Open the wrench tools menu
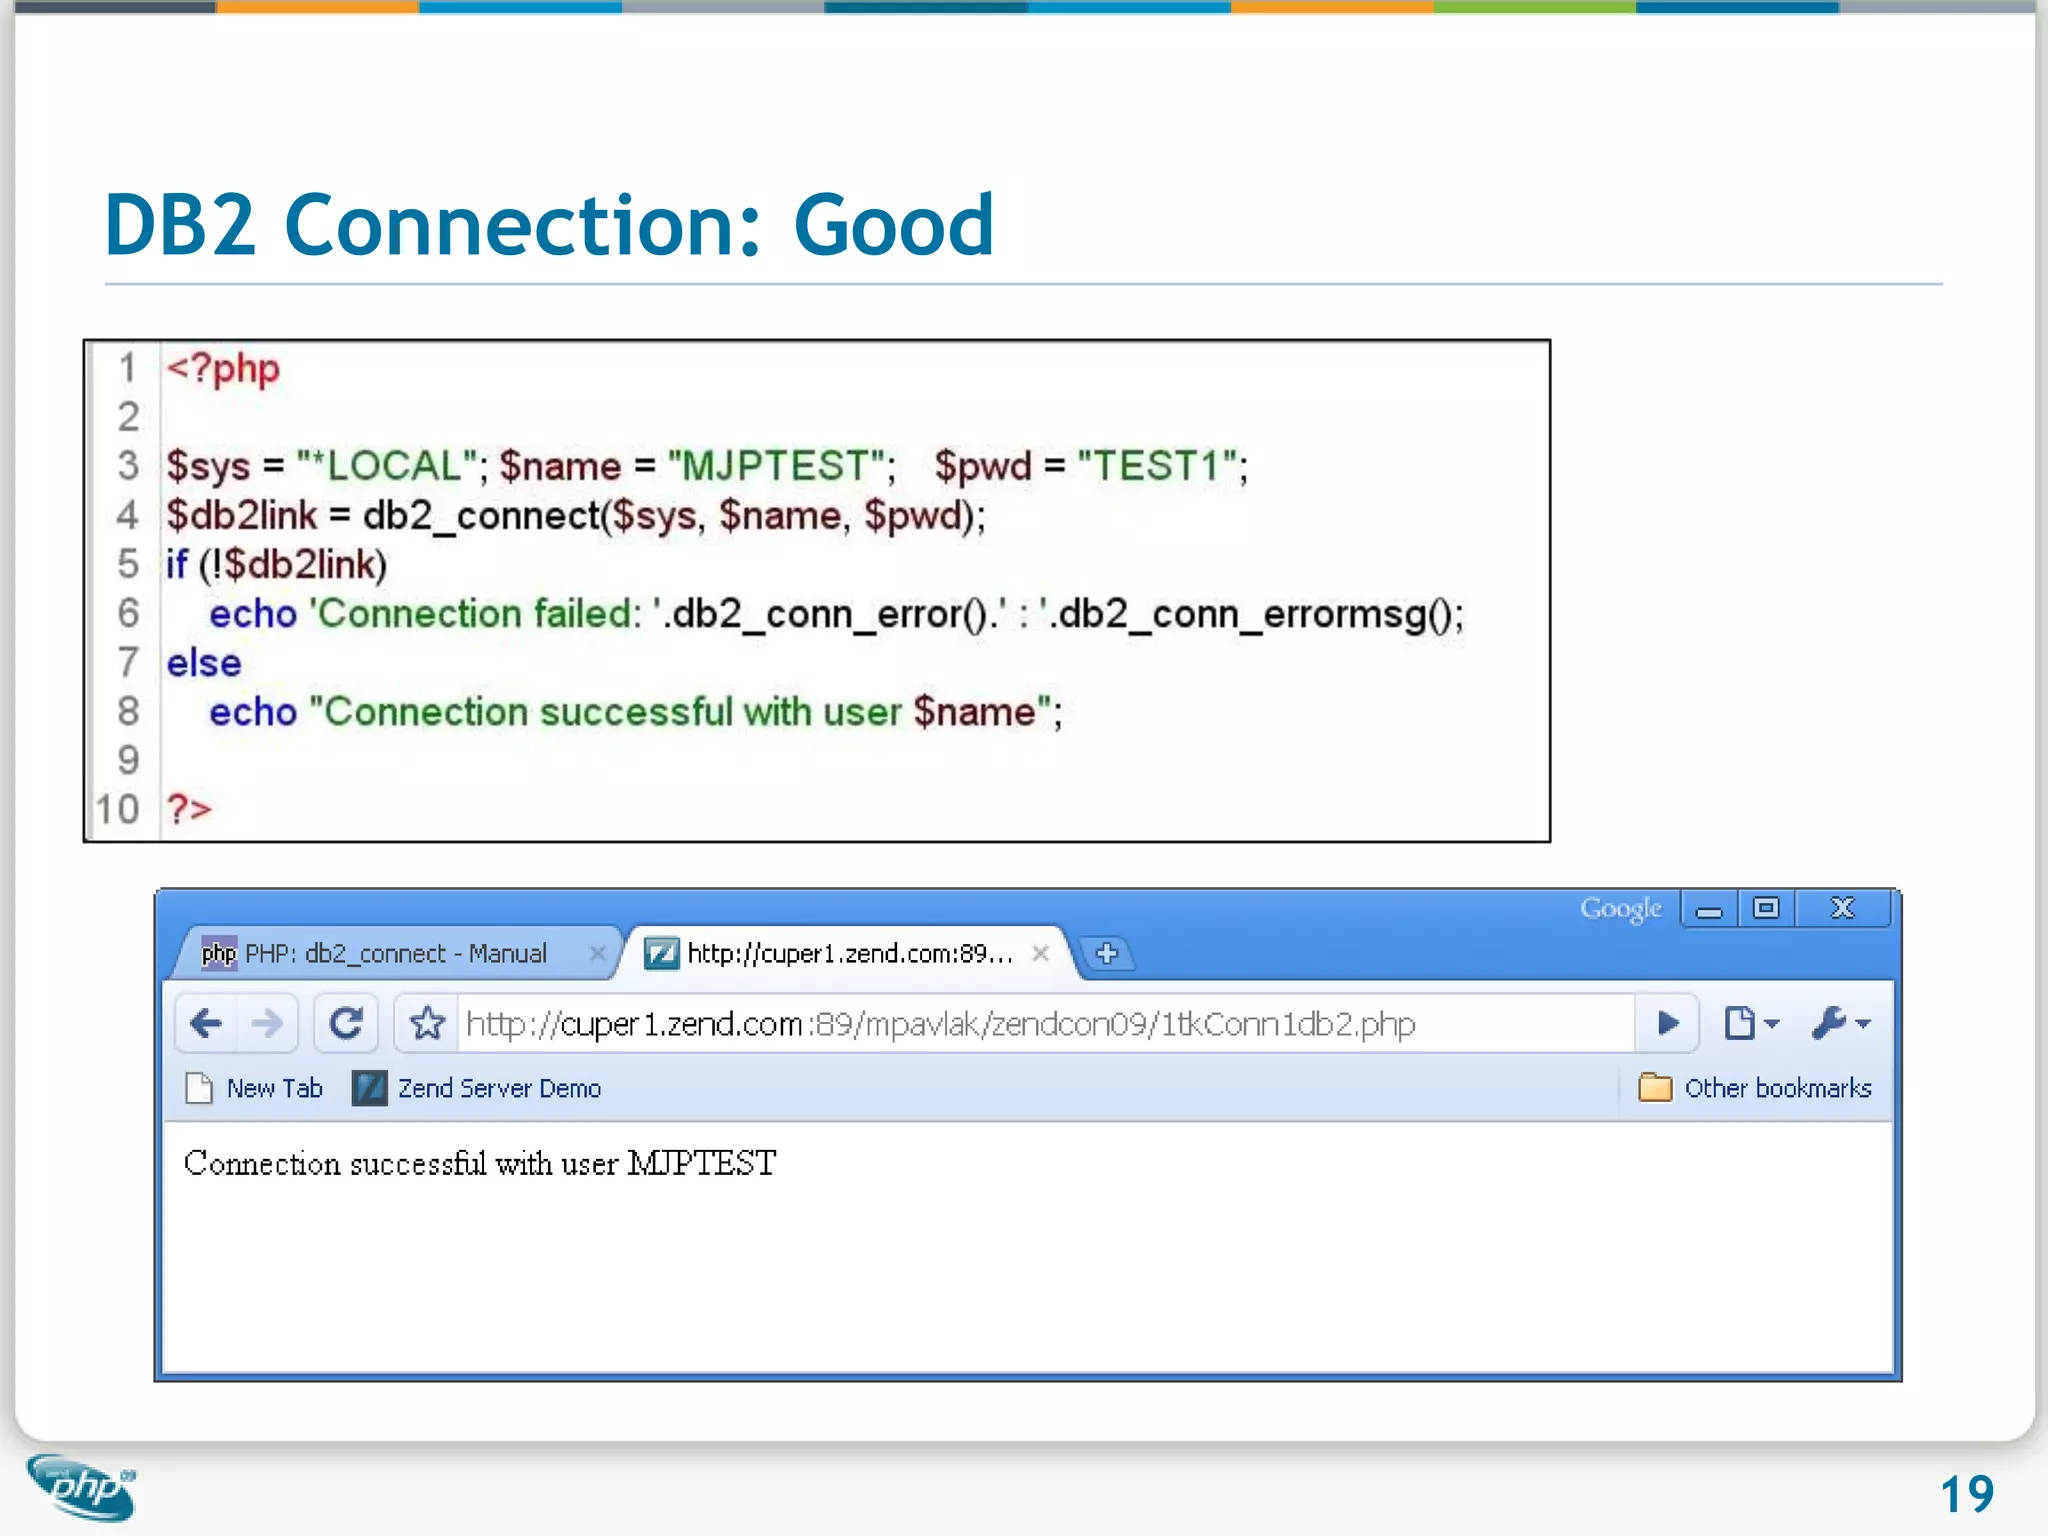Screen dimensions: 2048x1536 pos(1841,1023)
